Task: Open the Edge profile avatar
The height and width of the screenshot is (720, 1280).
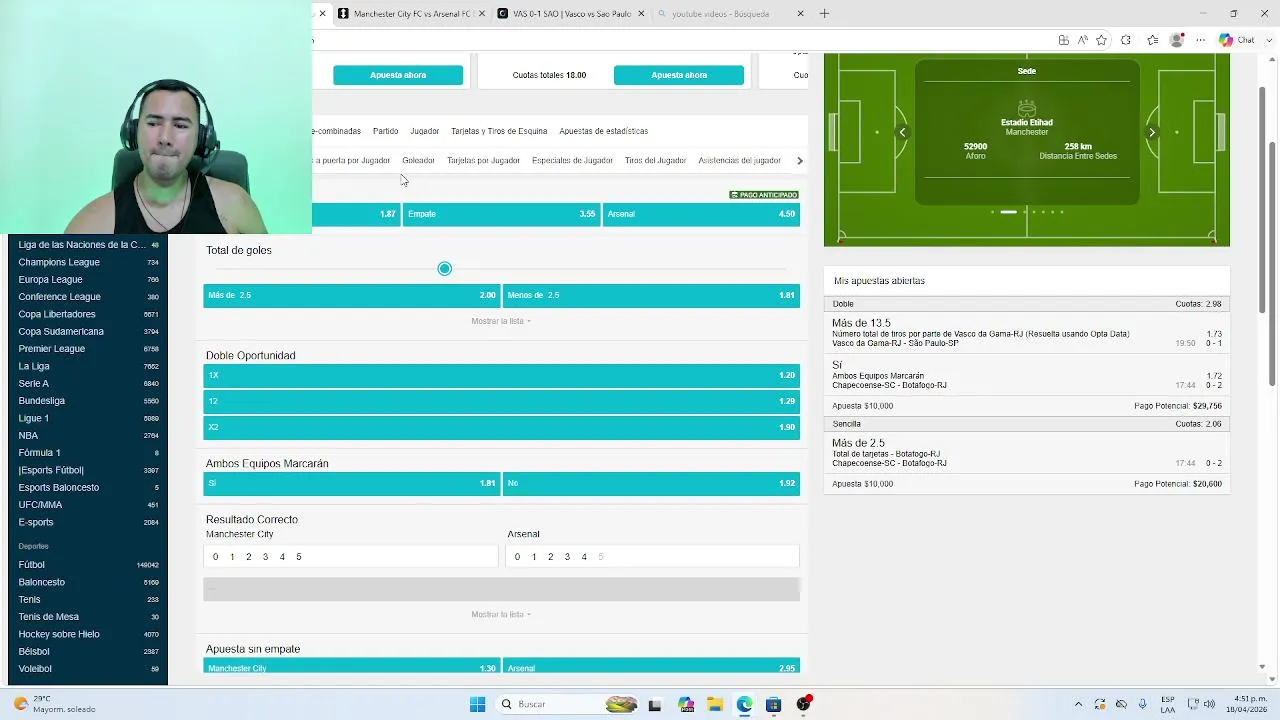Action: [1177, 40]
